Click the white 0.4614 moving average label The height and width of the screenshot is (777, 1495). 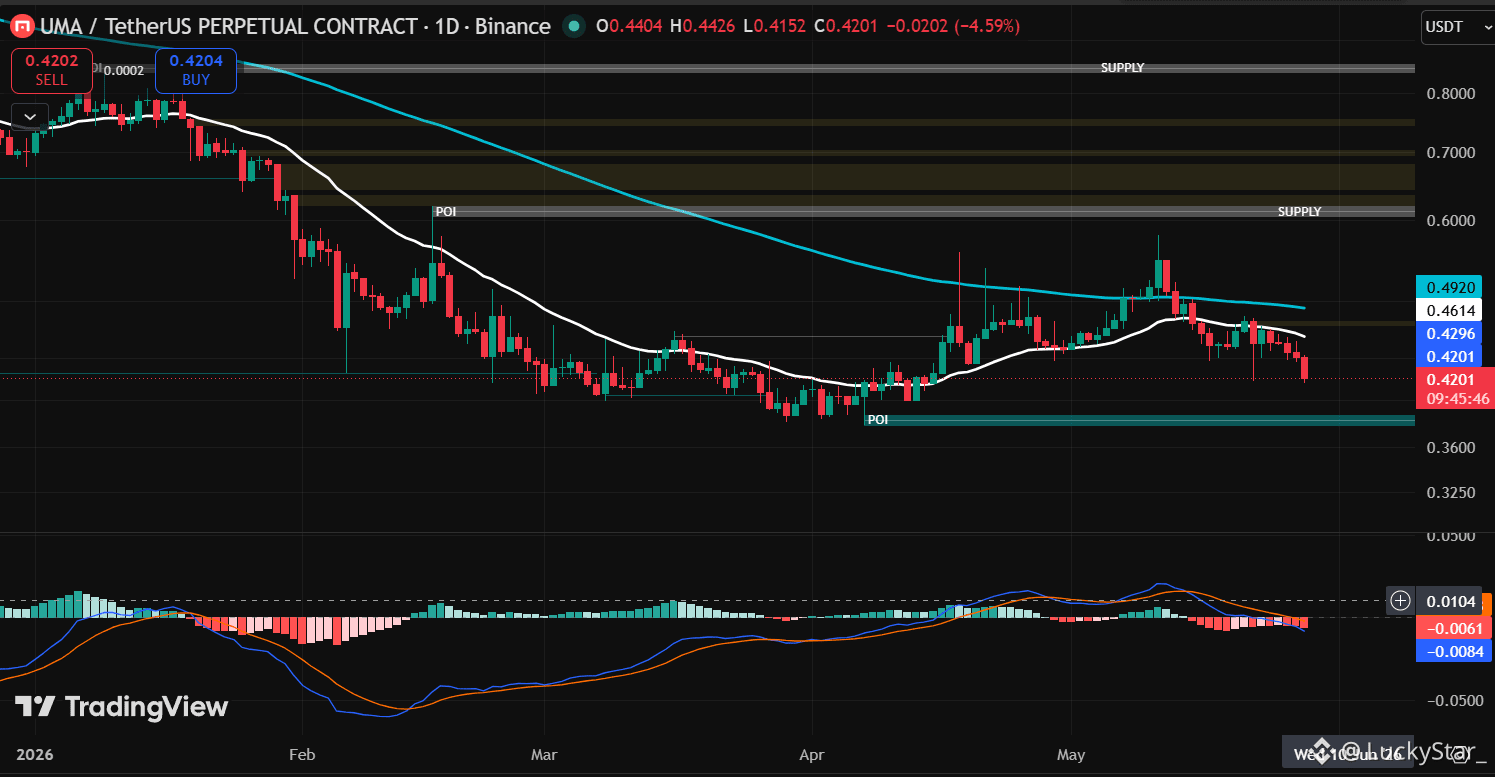coord(1451,310)
